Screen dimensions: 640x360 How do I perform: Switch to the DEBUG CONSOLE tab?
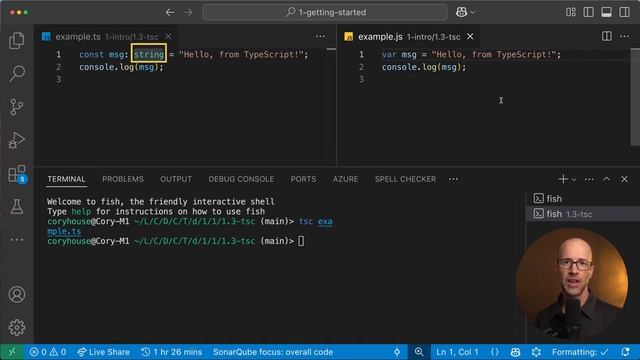point(241,179)
